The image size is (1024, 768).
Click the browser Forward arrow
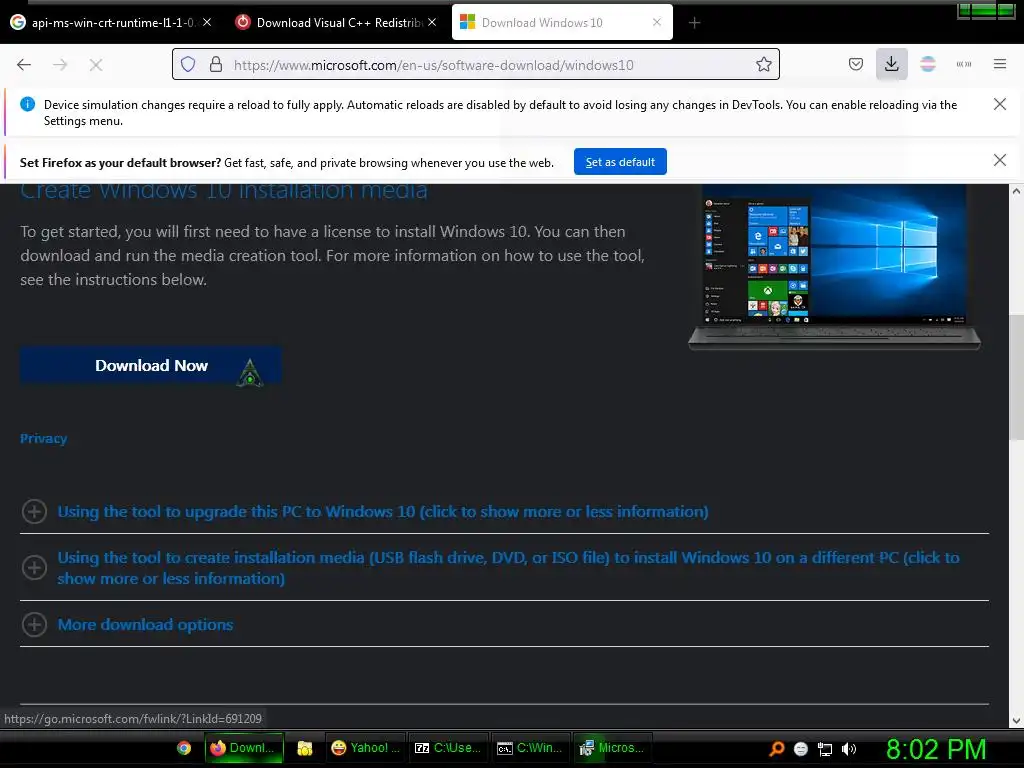coord(60,65)
